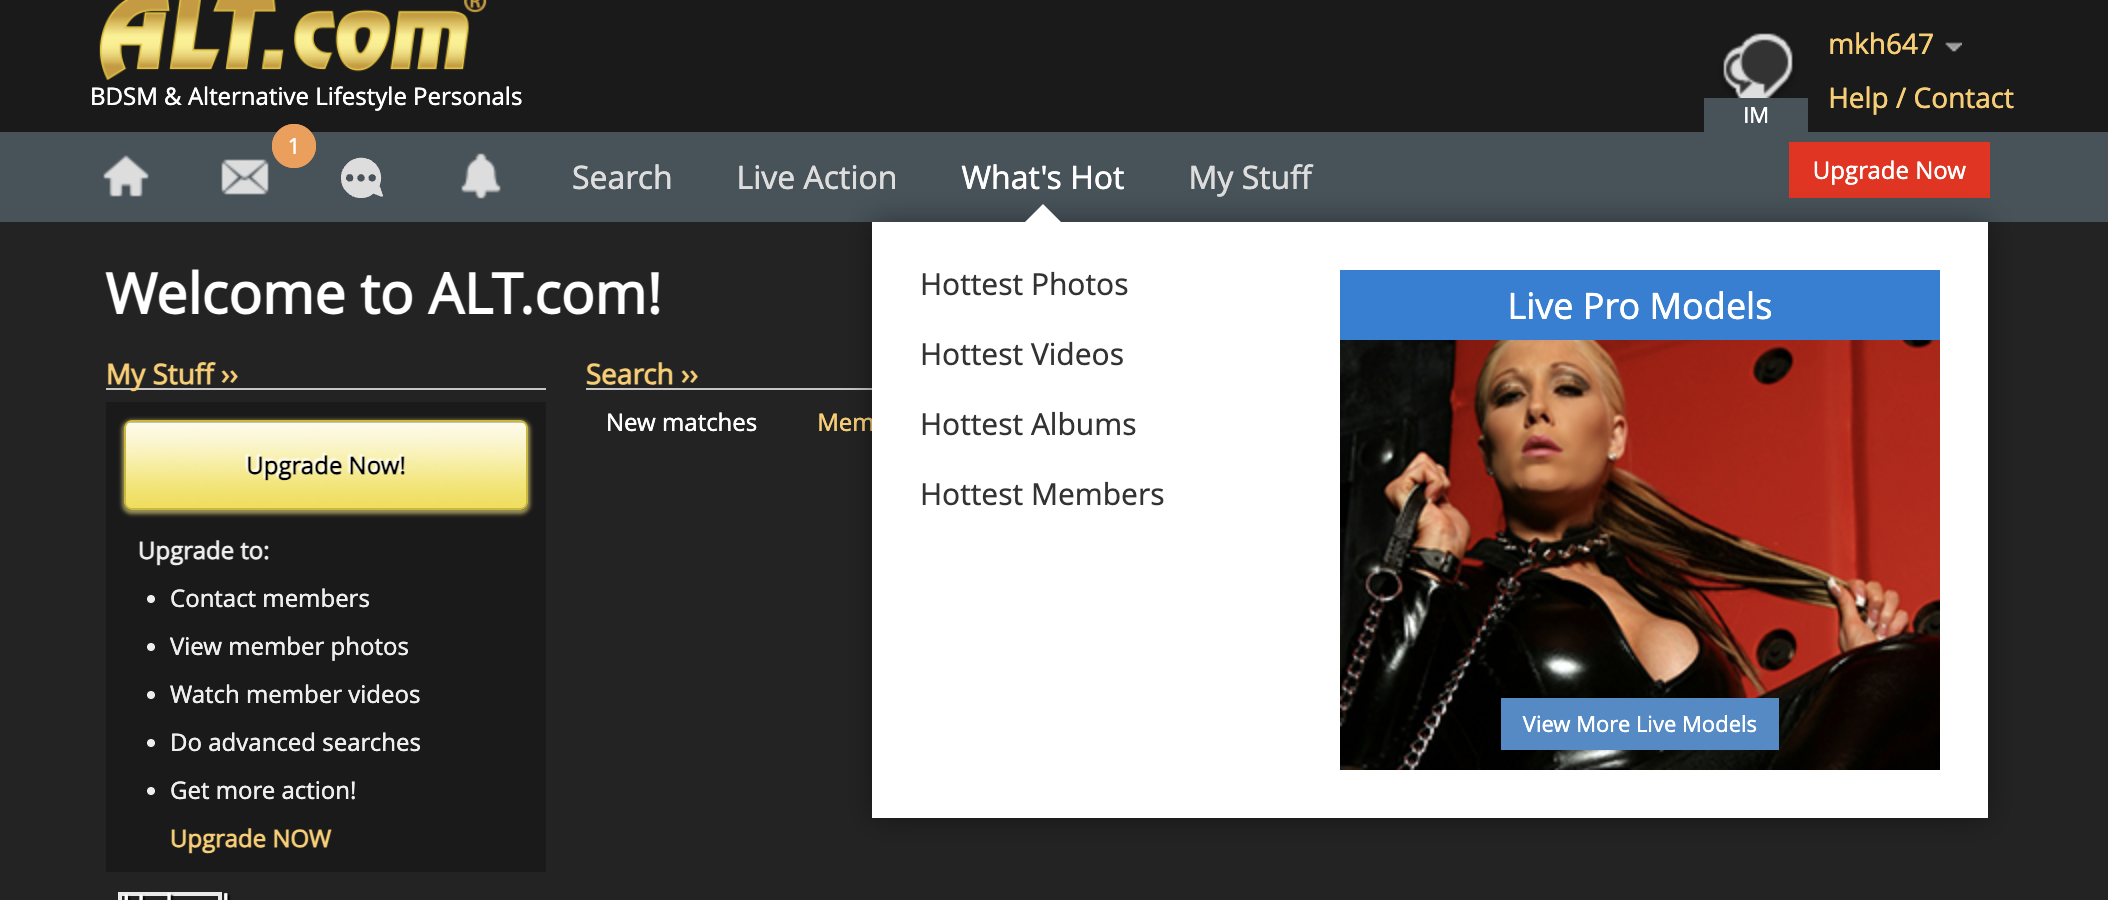Open the chat bubble messages icon
Image resolution: width=2108 pixels, height=900 pixels.
click(x=362, y=178)
